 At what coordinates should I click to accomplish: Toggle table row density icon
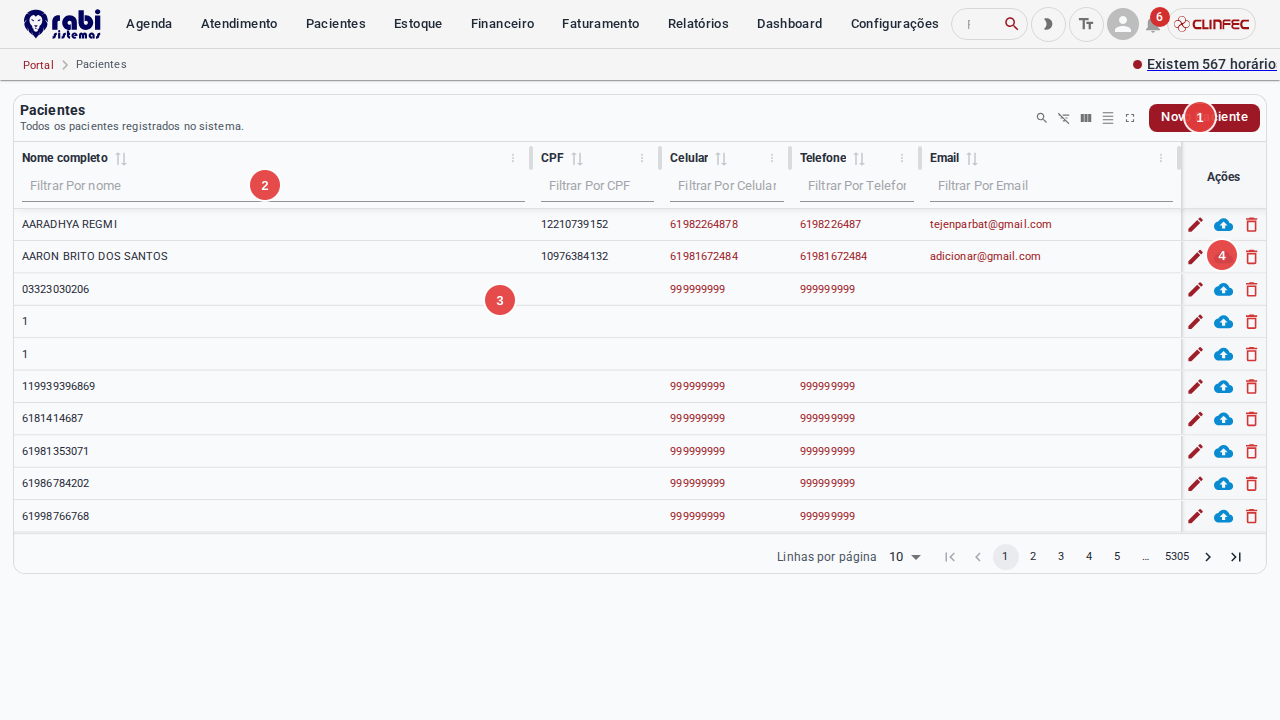pyautogui.click(x=1108, y=118)
